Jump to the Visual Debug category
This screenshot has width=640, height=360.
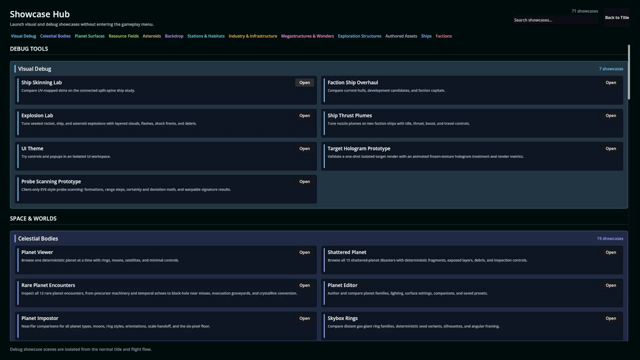click(x=23, y=36)
